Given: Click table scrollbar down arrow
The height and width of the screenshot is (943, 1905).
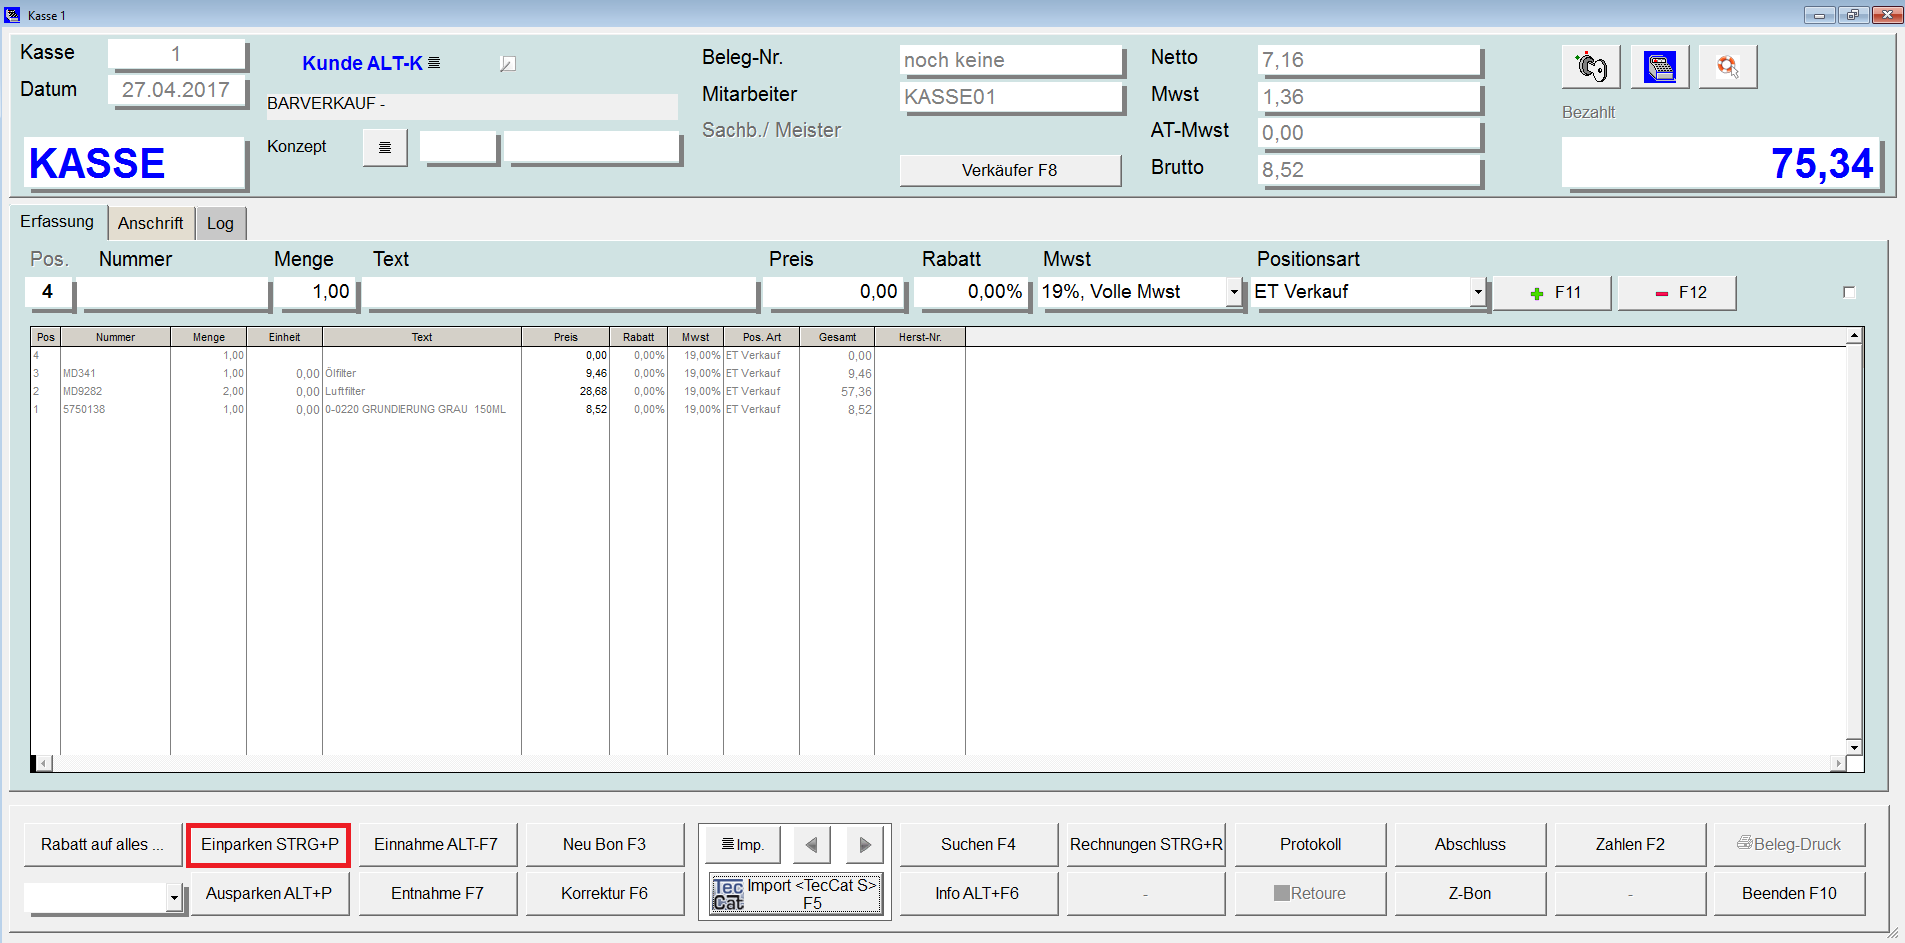Looking at the screenshot, I should (x=1854, y=747).
